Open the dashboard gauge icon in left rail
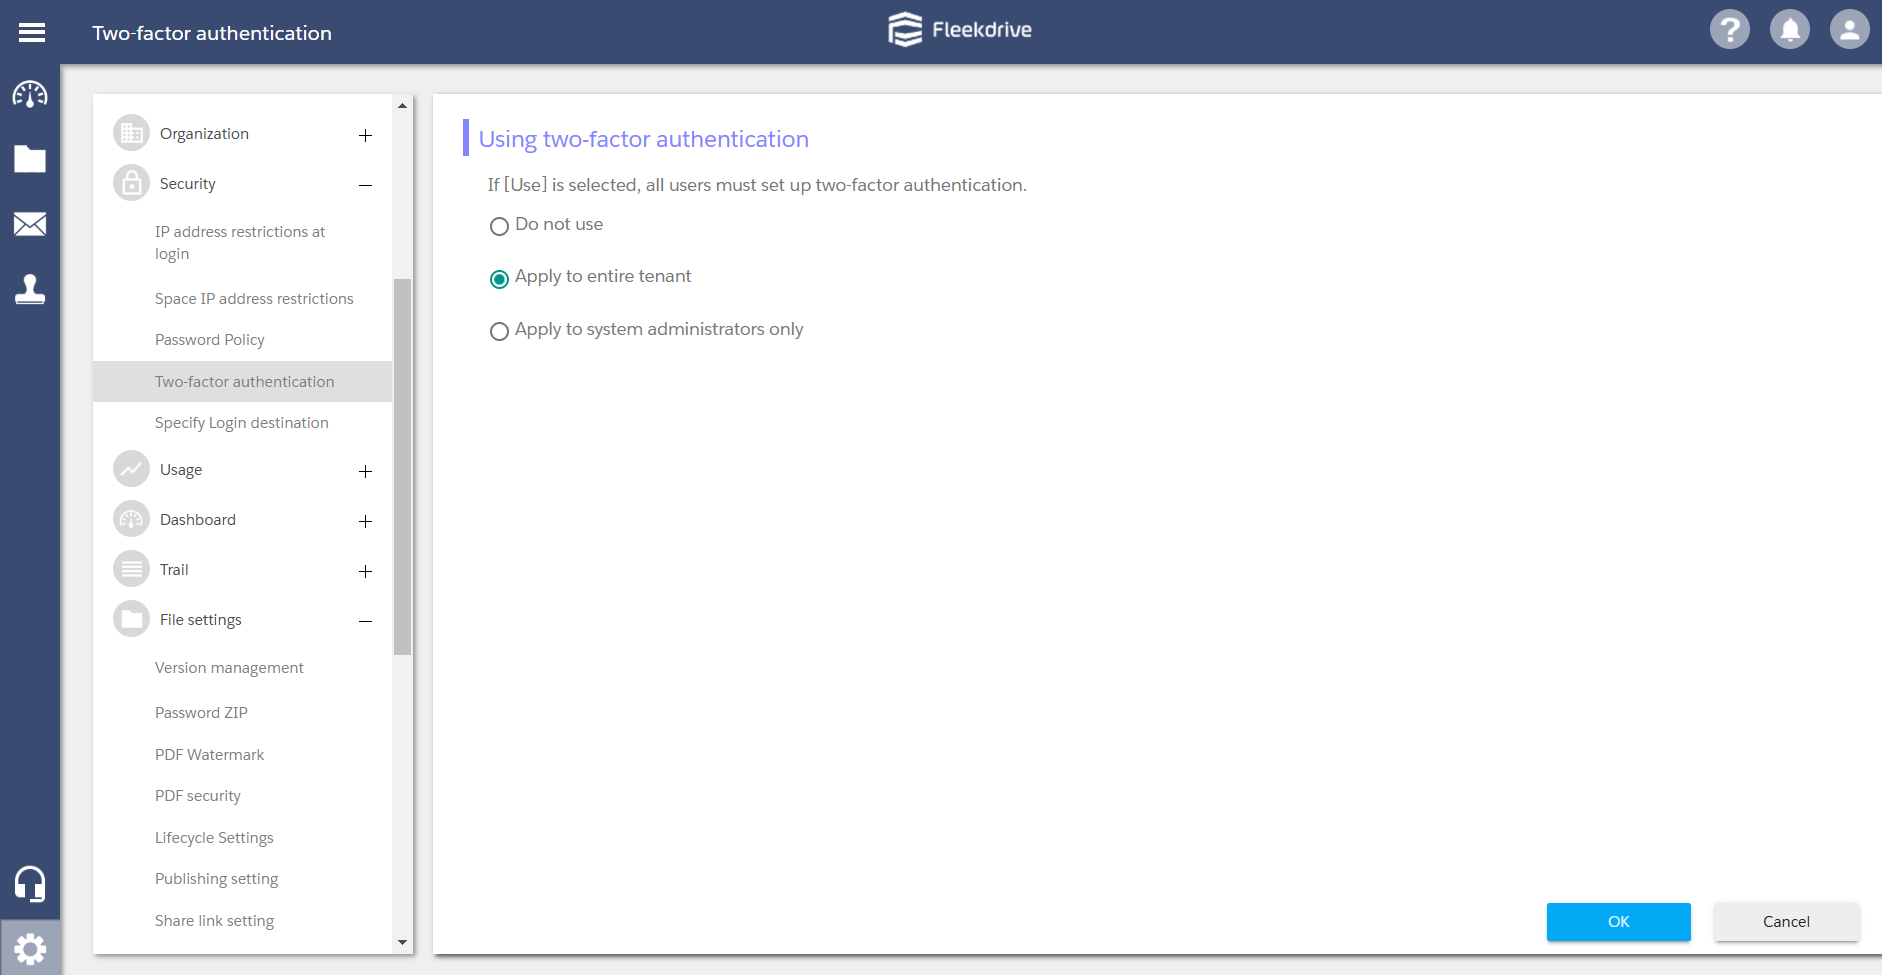1882x975 pixels. click(30, 95)
